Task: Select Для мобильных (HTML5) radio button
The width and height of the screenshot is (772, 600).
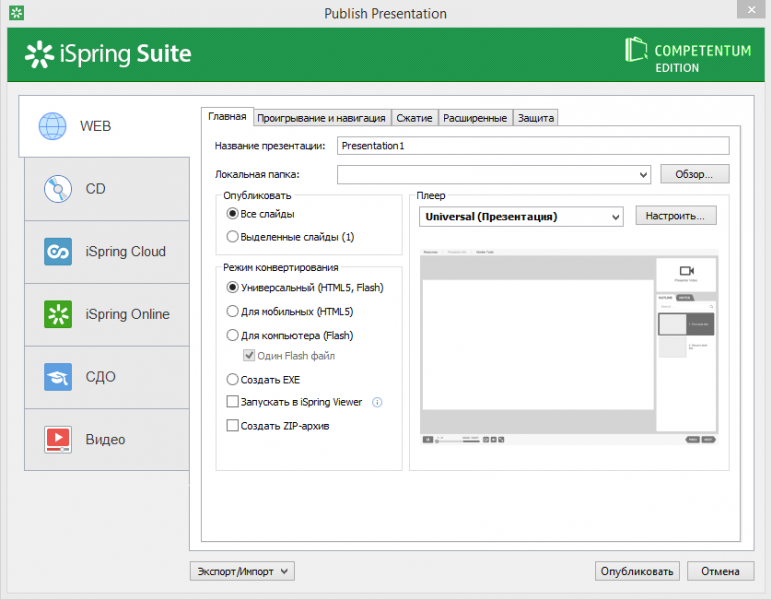Action: pyautogui.click(x=233, y=311)
